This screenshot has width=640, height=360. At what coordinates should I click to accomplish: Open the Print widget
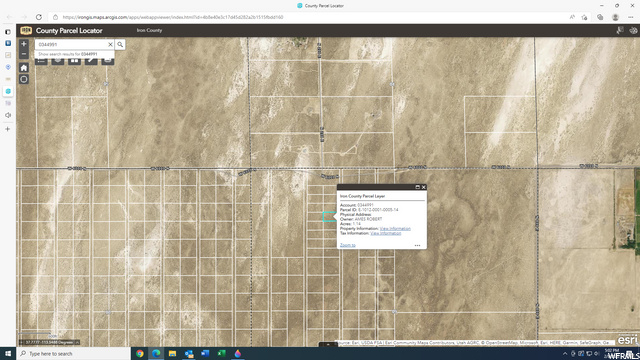pyautogui.click(x=108, y=61)
